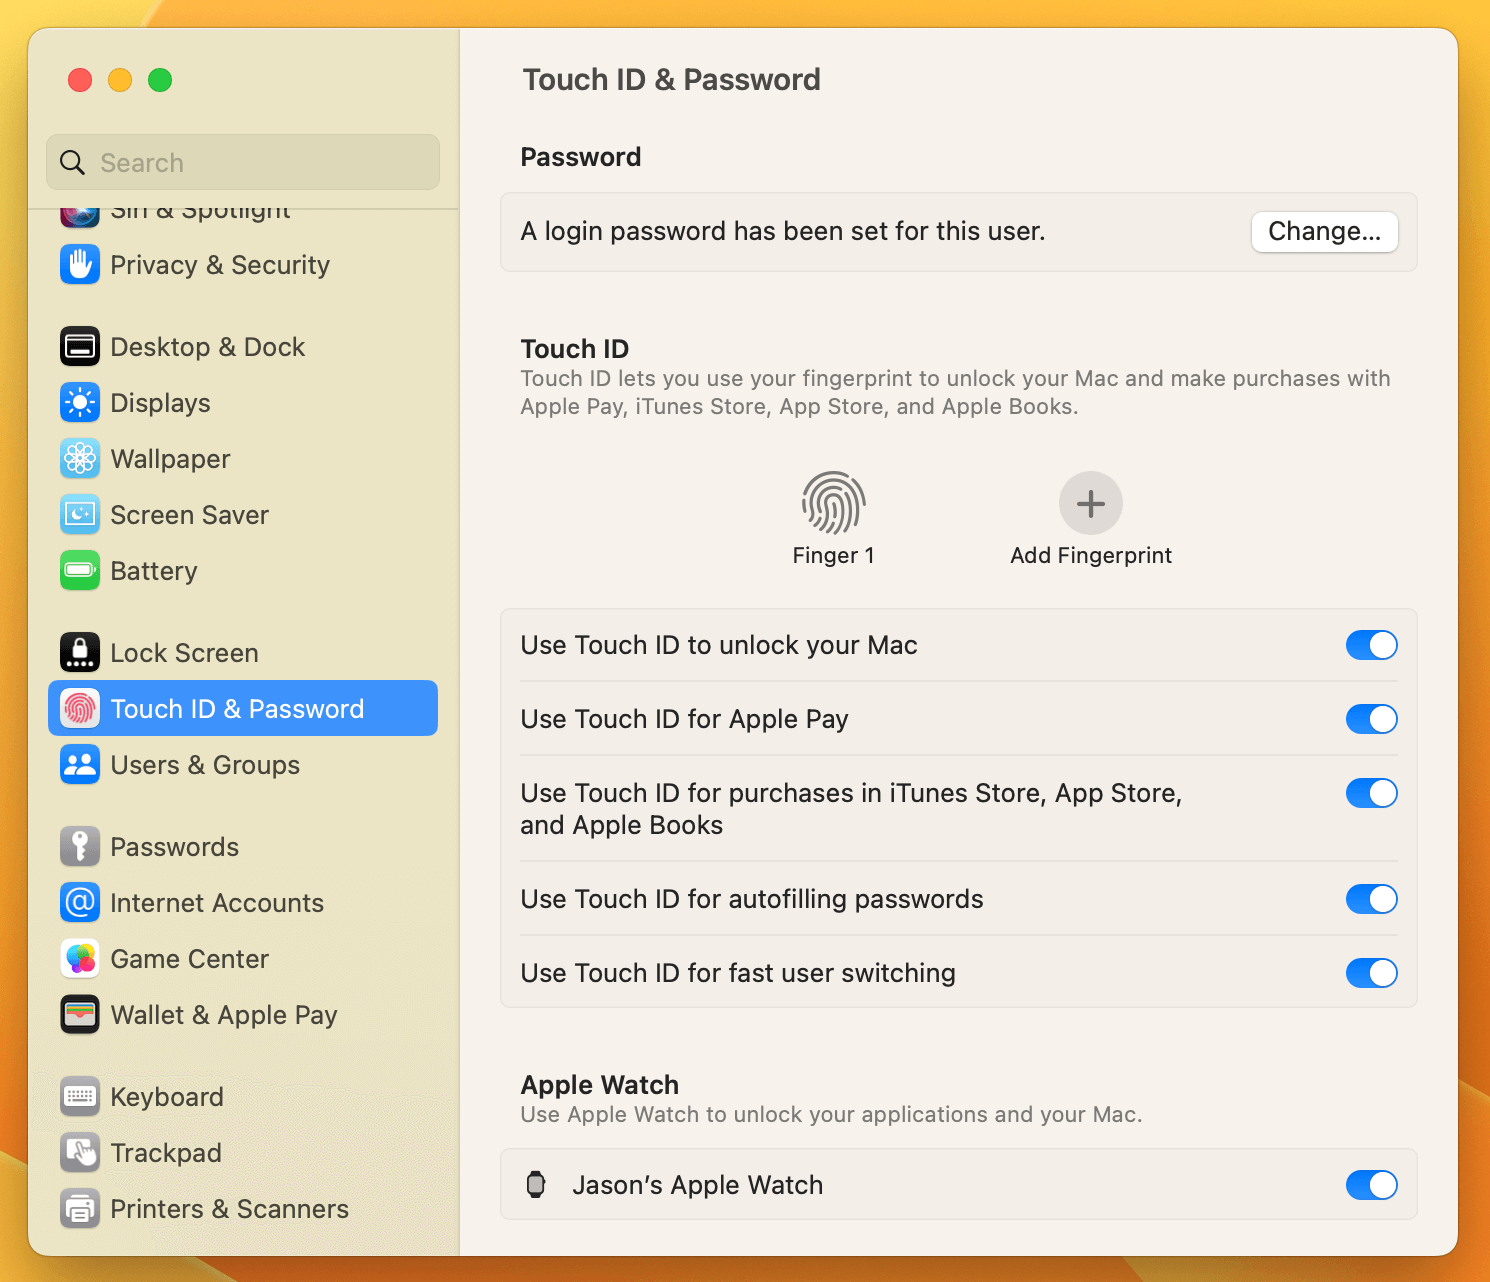Go to Desktop & Dock settings
The width and height of the screenshot is (1490, 1282).
click(207, 347)
